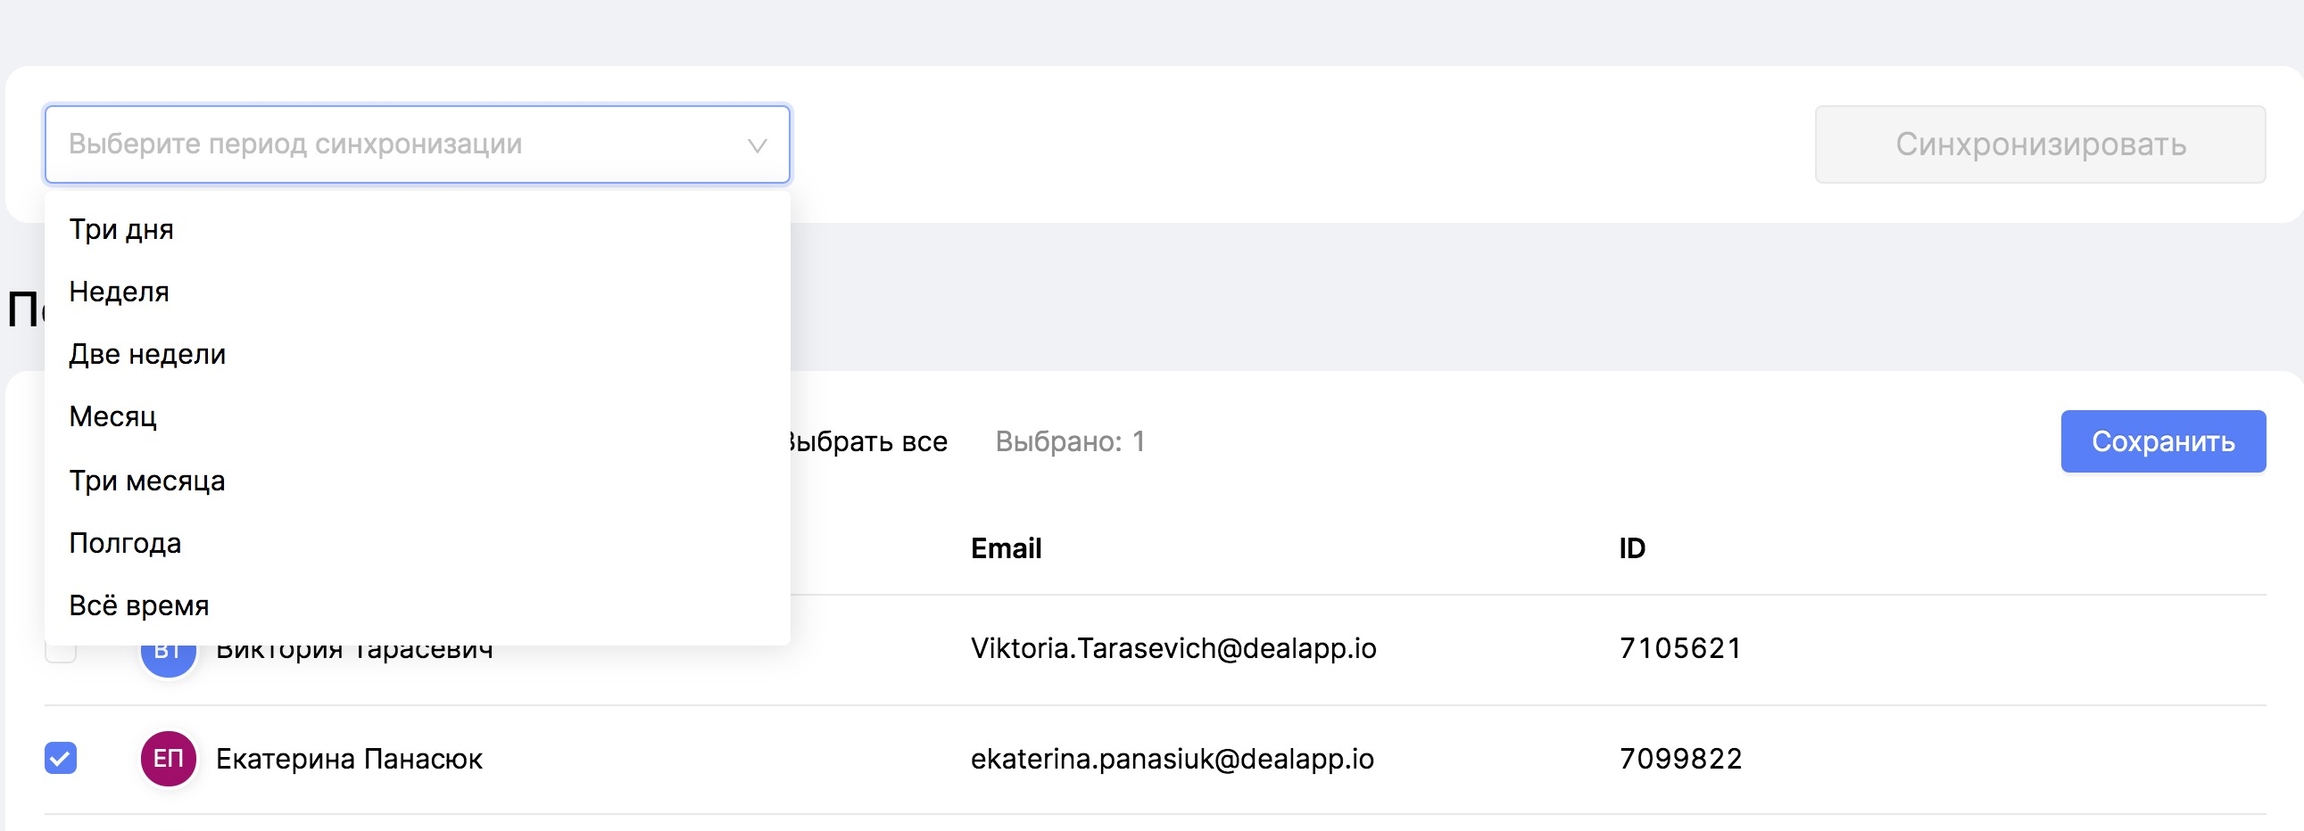This screenshot has height=831, width=2304.
Task: Tick the checkbox for Виктория Тарасевич
Action: click(x=61, y=653)
